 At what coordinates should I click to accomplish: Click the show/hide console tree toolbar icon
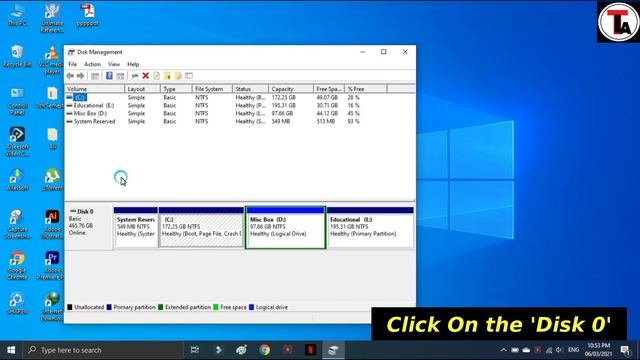(x=95, y=76)
